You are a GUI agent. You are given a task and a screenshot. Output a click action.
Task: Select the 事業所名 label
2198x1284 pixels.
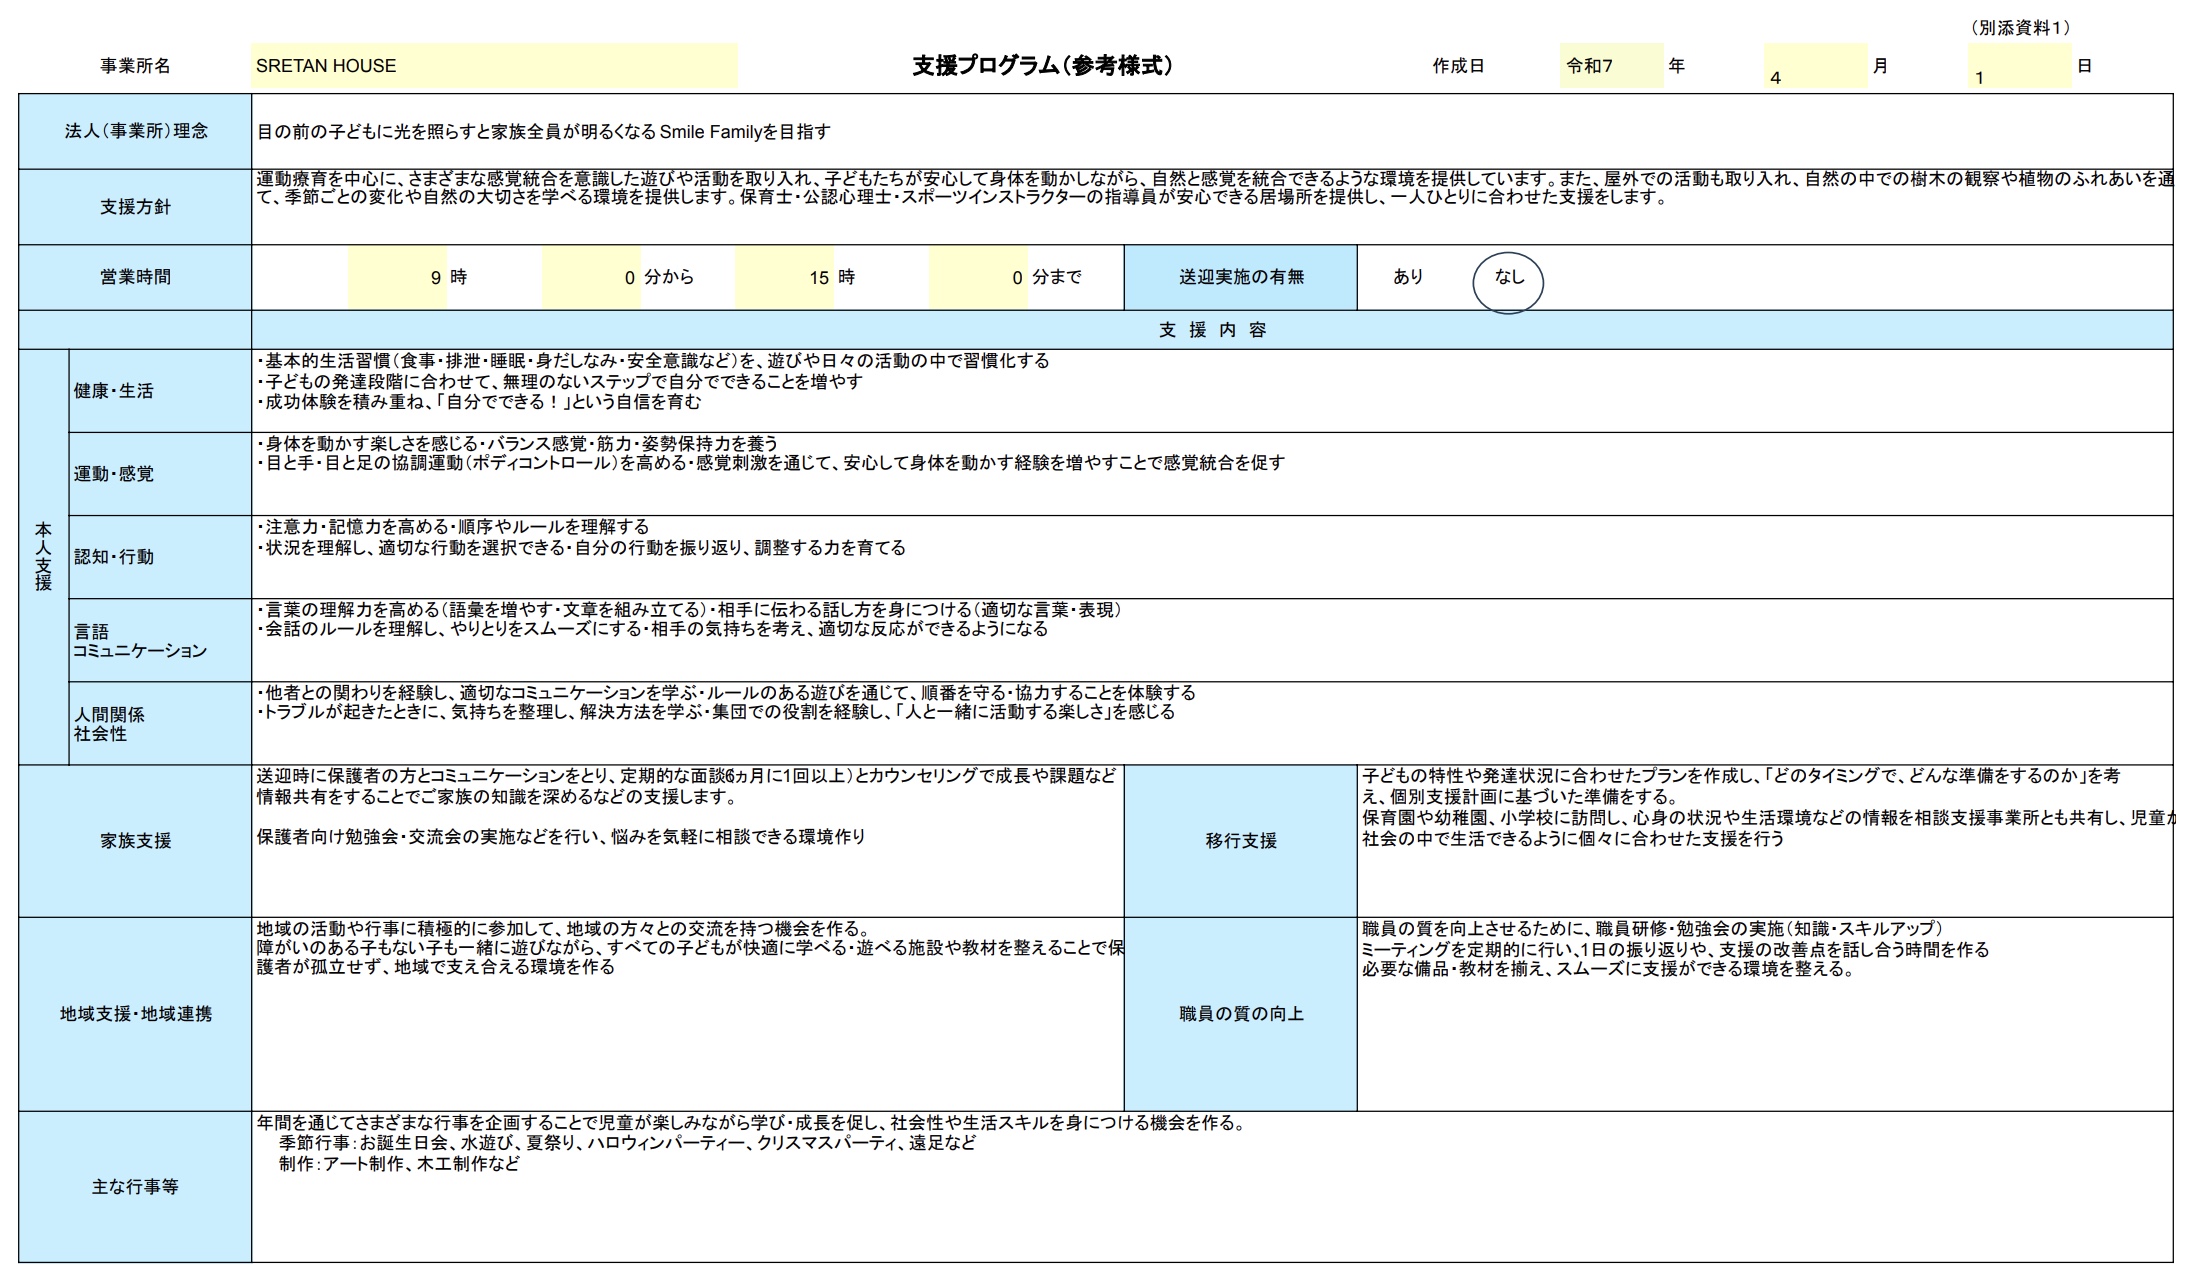[135, 66]
